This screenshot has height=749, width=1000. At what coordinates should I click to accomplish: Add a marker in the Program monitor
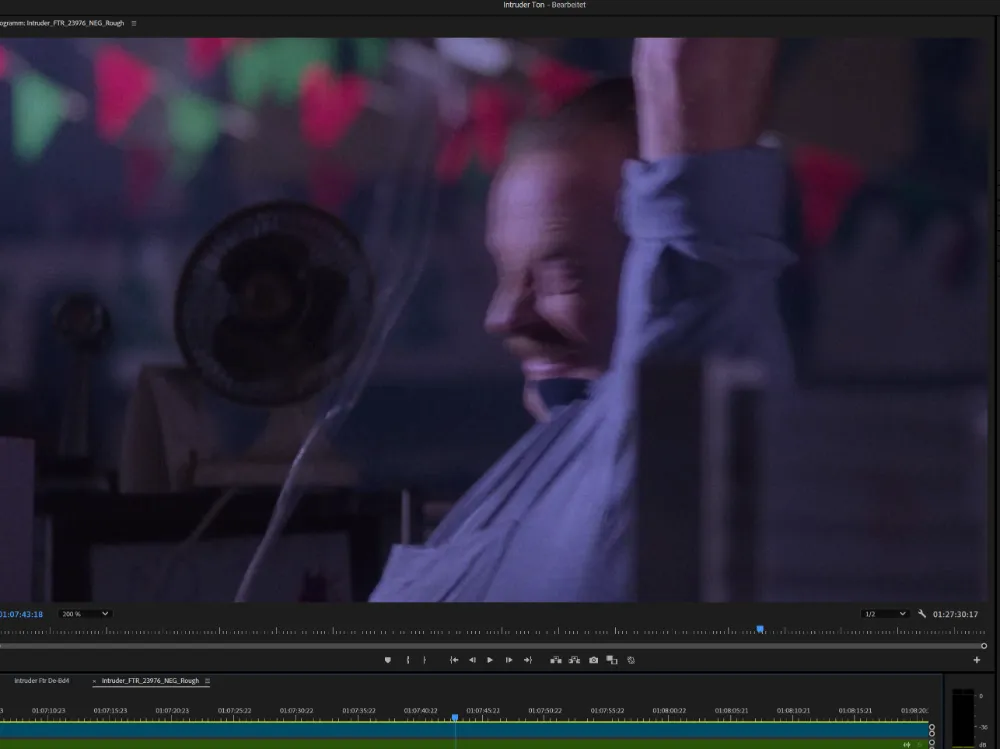pyautogui.click(x=388, y=660)
